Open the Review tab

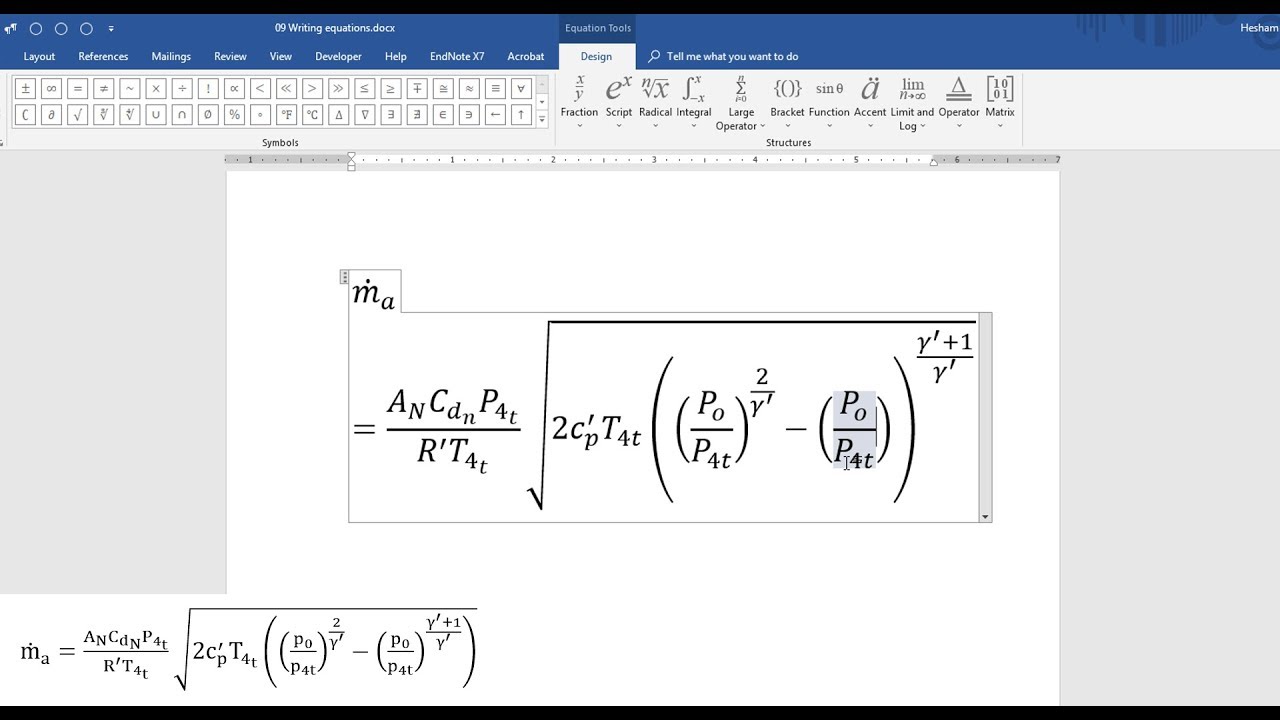[x=230, y=56]
